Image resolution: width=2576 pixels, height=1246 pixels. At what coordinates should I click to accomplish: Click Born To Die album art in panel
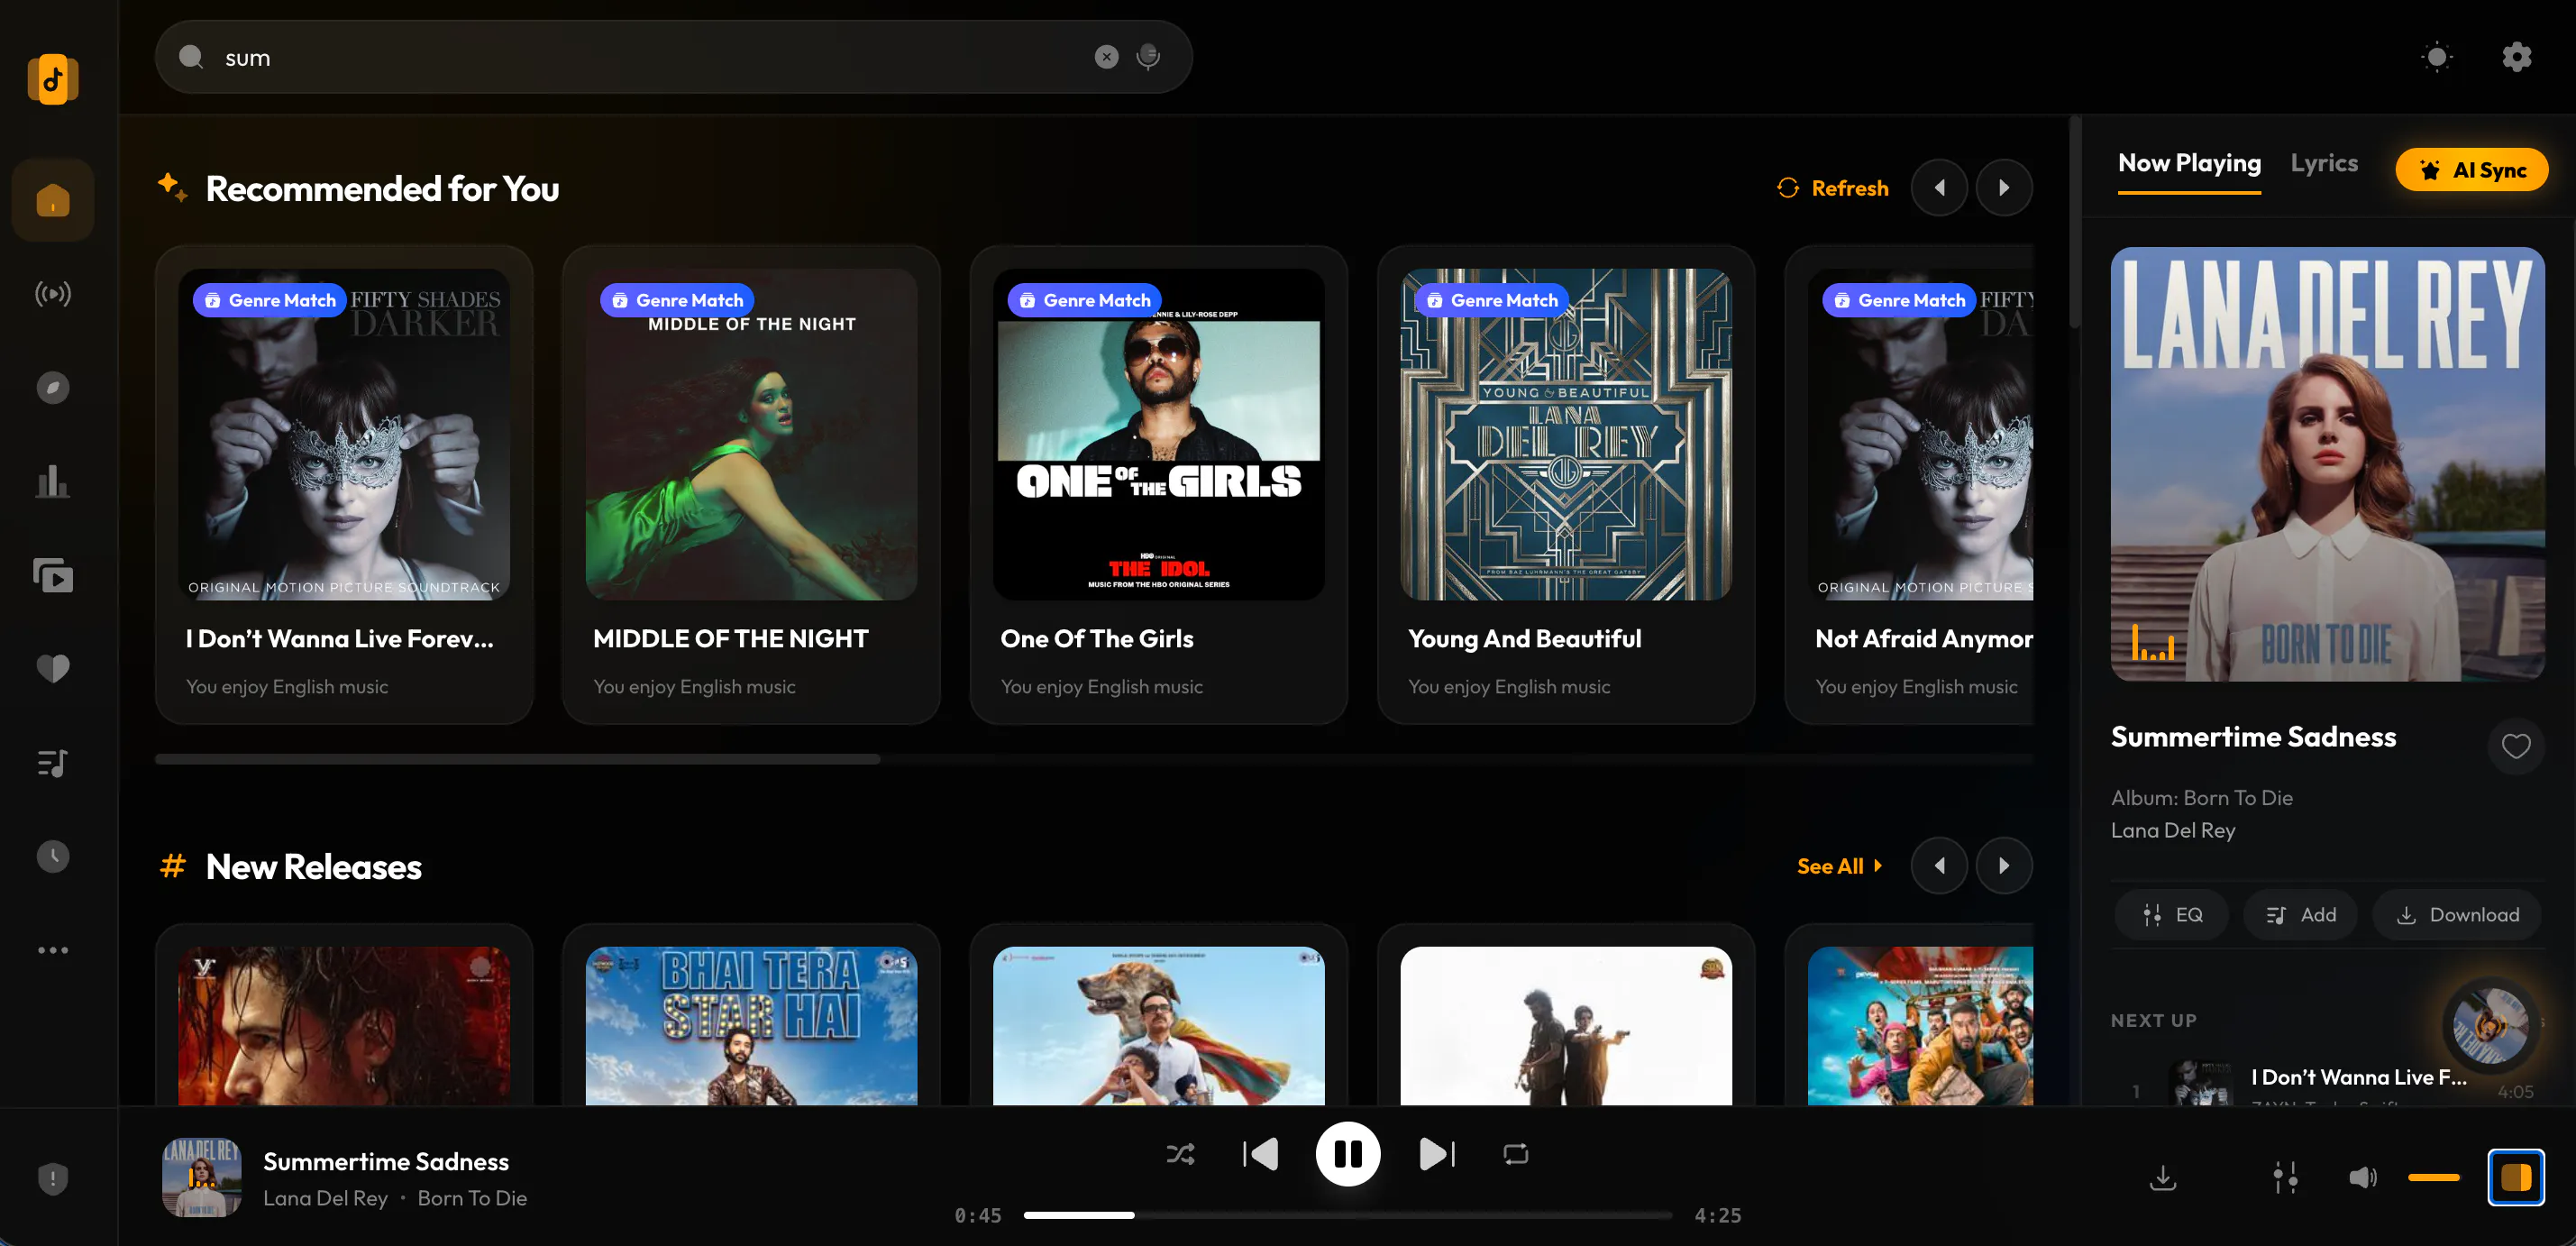[2327, 464]
